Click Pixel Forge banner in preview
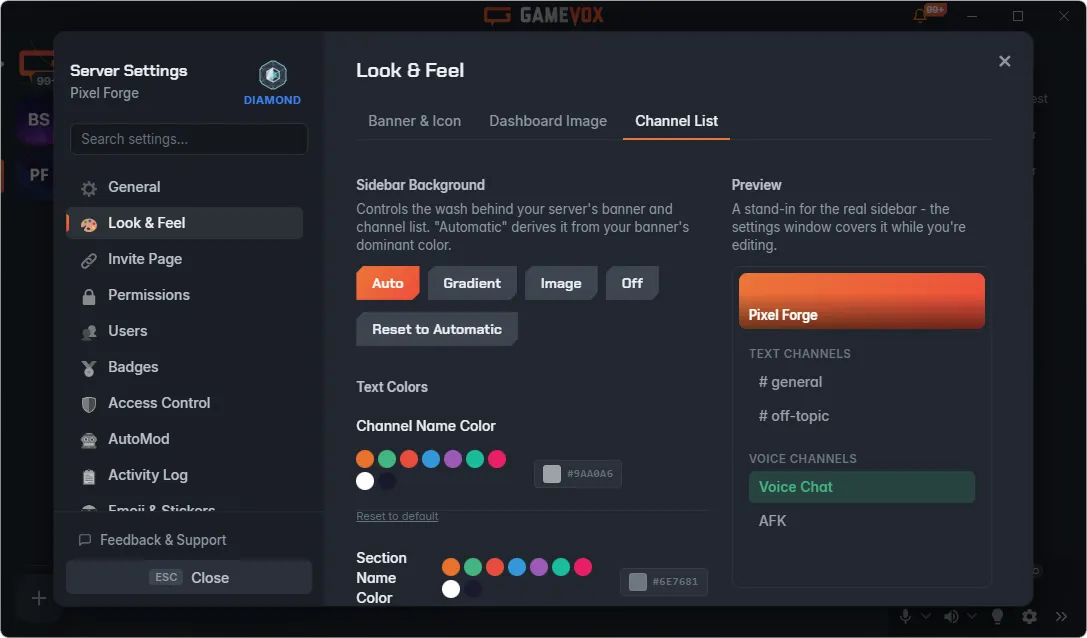1087x638 pixels. 862,301
